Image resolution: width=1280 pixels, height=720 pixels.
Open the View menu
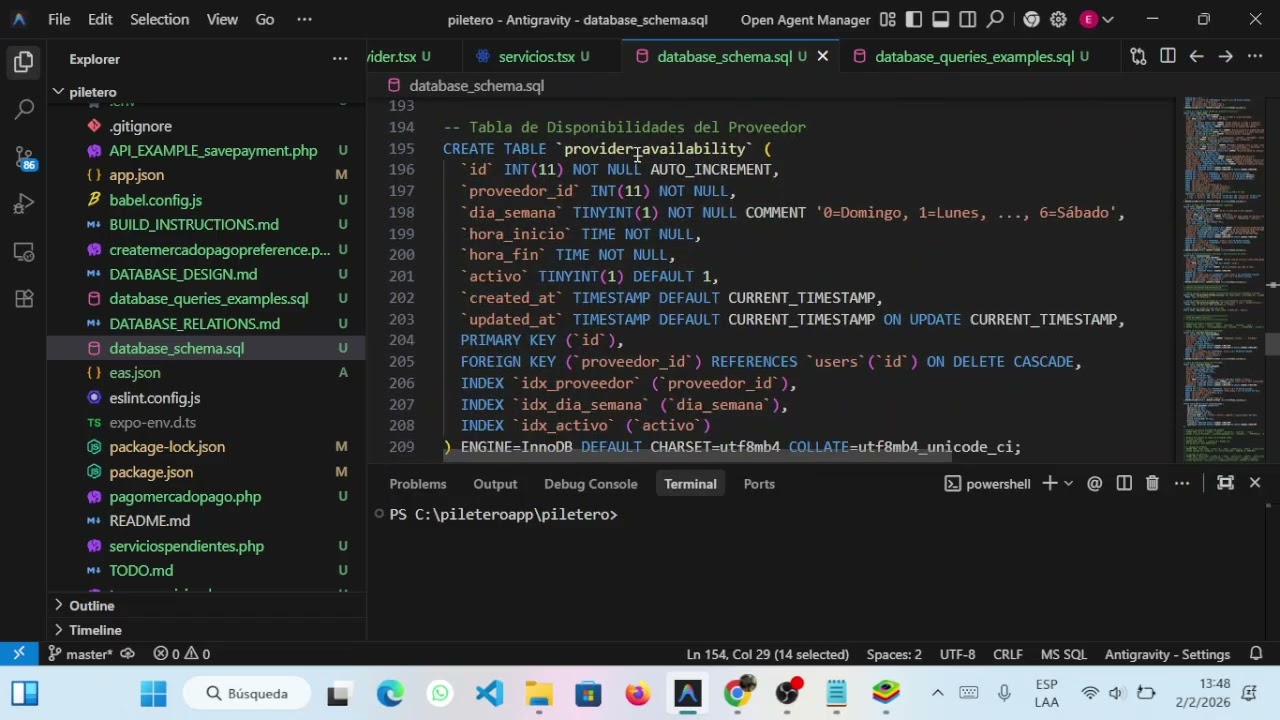(222, 19)
